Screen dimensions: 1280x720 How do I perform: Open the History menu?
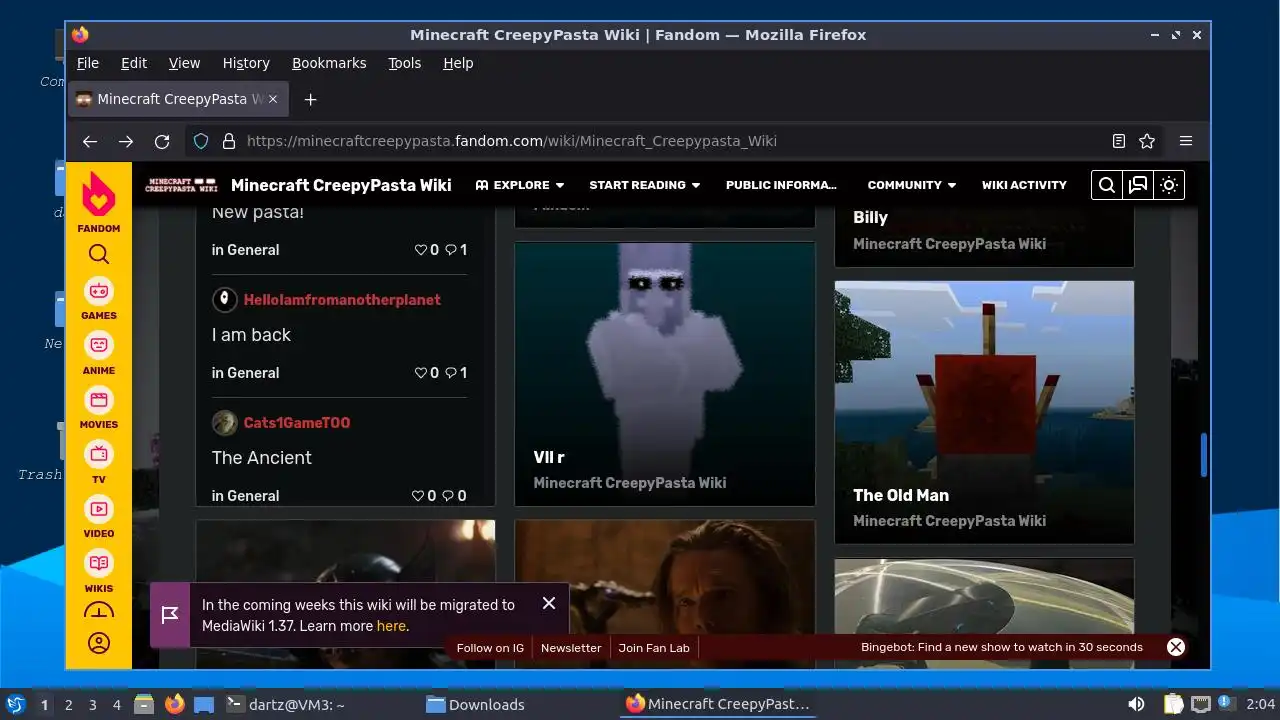(x=246, y=63)
